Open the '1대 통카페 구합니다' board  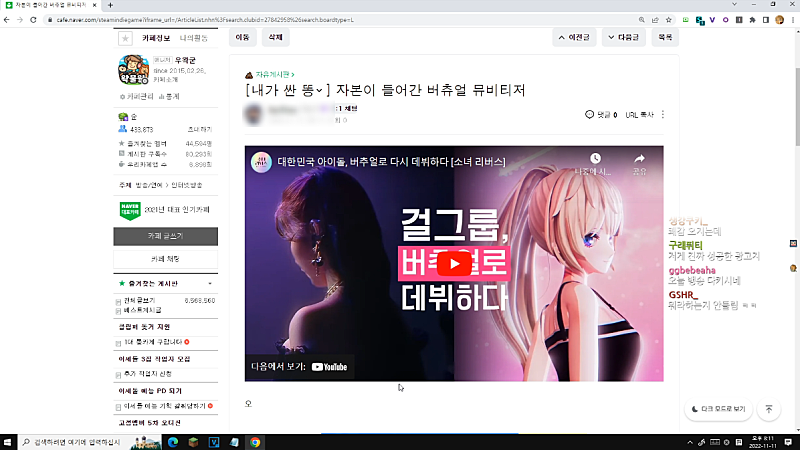pyautogui.click(x=153, y=342)
